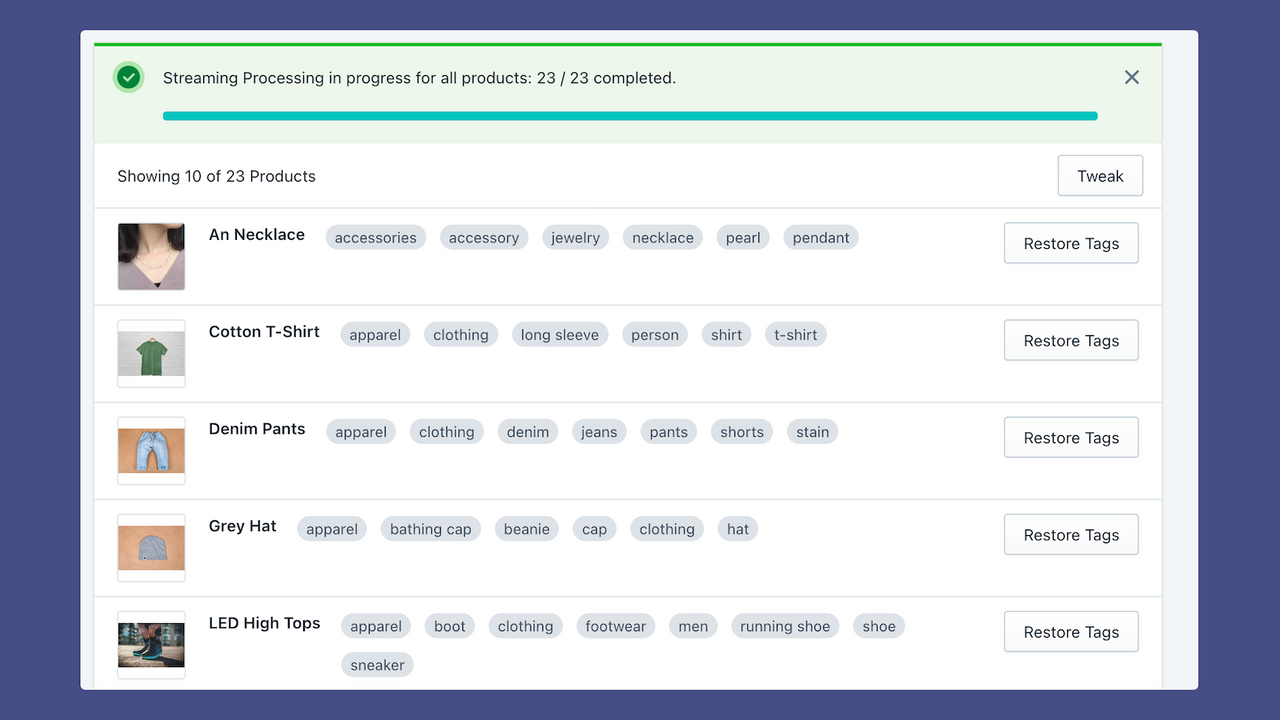Select the 'LED High Tops' product title
This screenshot has height=720, width=1280.
point(265,622)
